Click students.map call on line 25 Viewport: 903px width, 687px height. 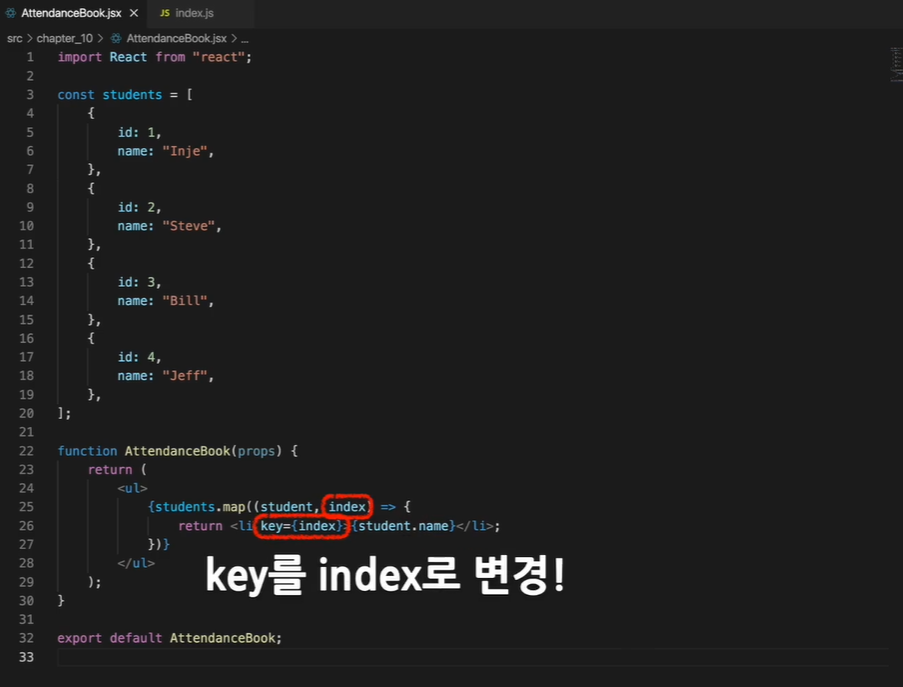(200, 507)
